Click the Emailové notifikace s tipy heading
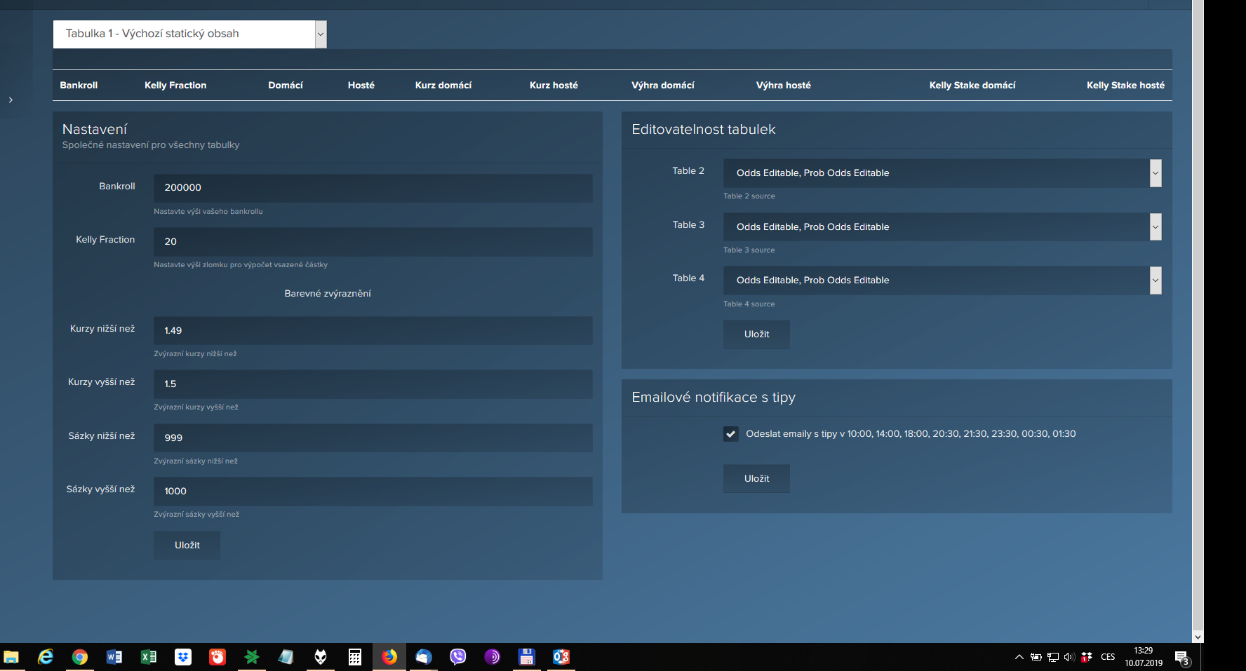 714,397
